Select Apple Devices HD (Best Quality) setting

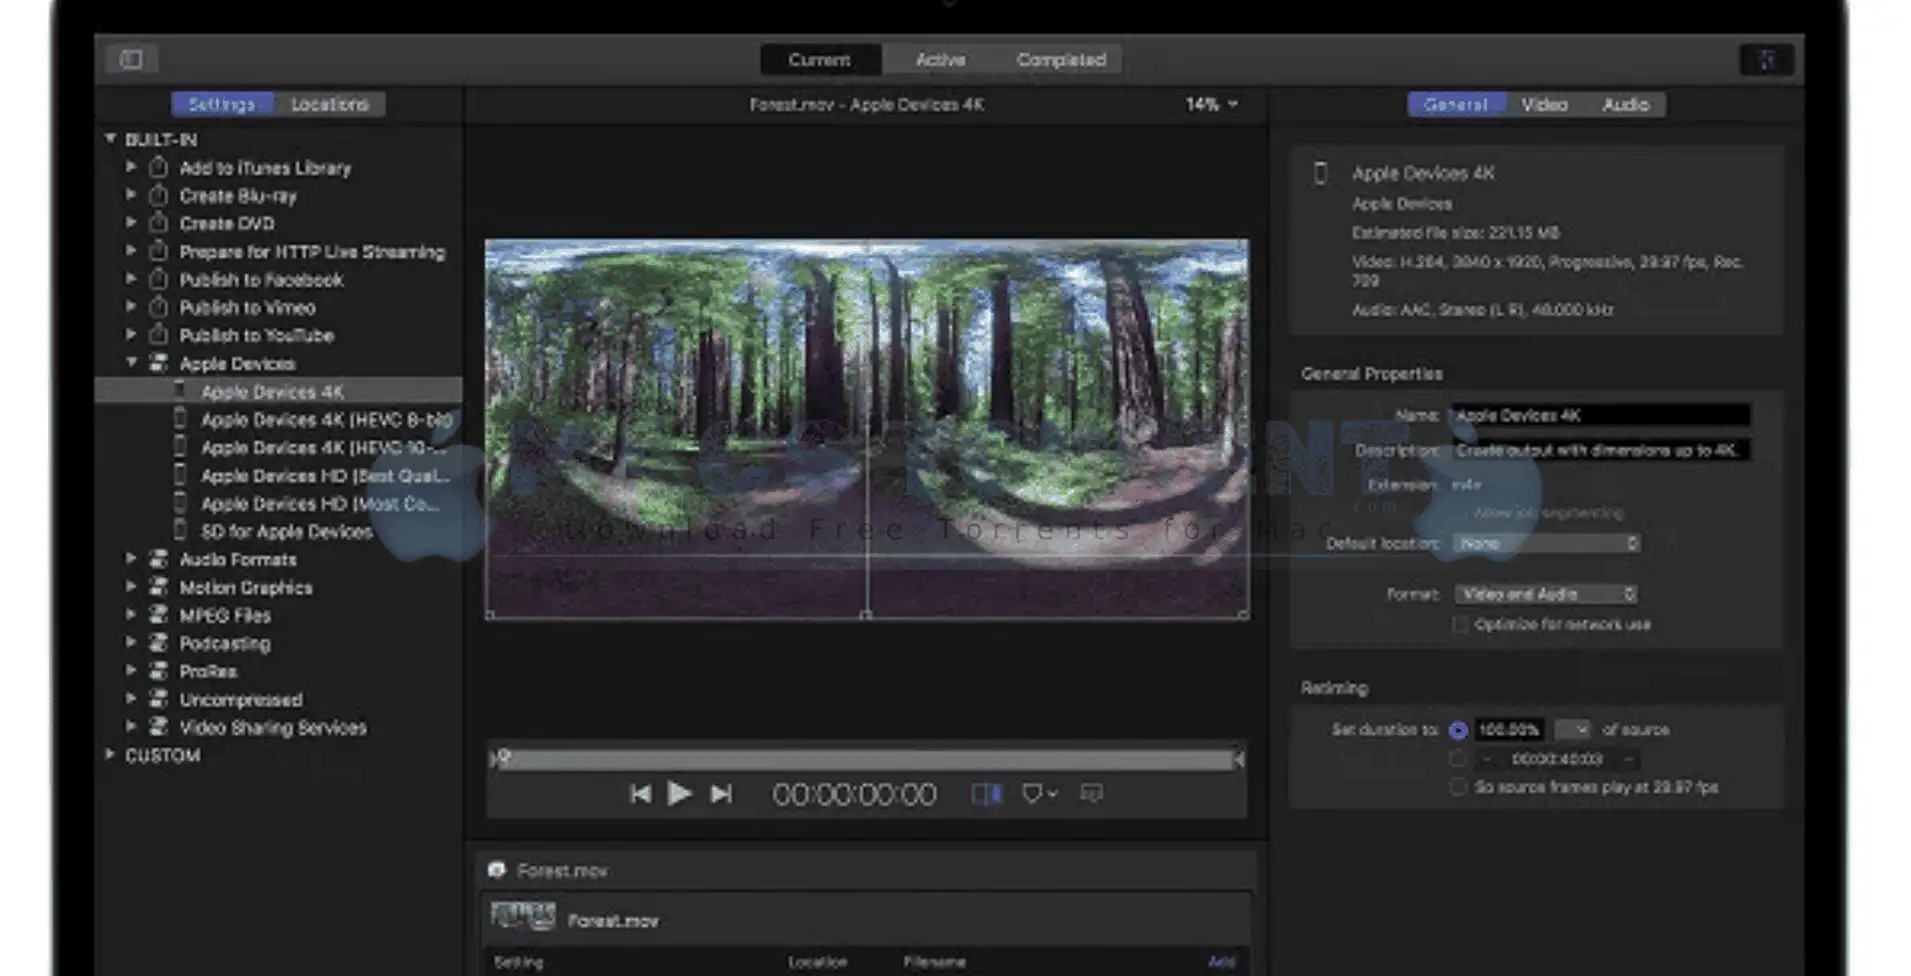coord(279,476)
